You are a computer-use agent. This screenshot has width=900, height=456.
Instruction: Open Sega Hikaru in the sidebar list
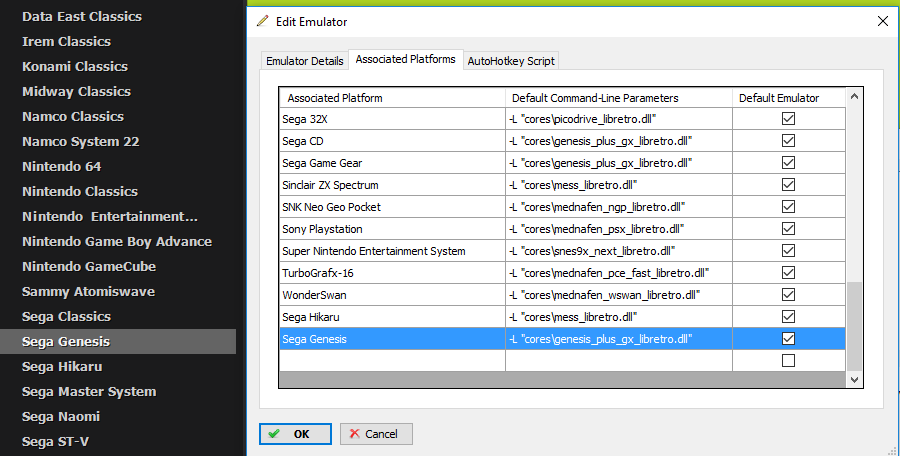(62, 366)
